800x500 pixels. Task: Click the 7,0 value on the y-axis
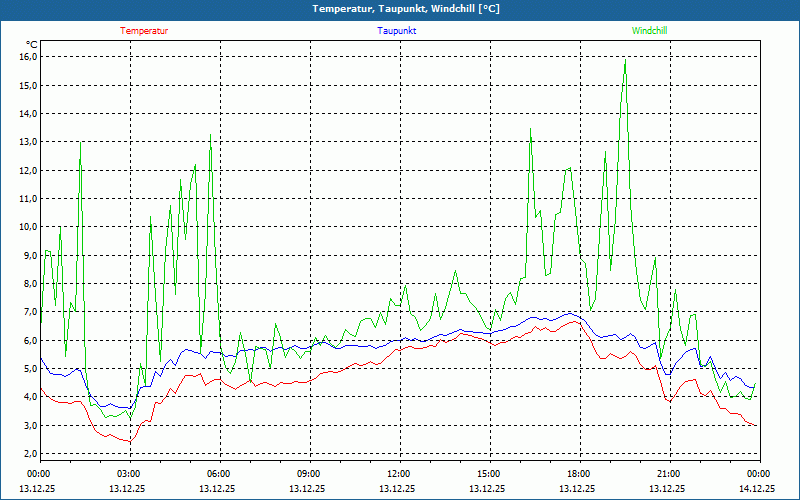(27, 312)
